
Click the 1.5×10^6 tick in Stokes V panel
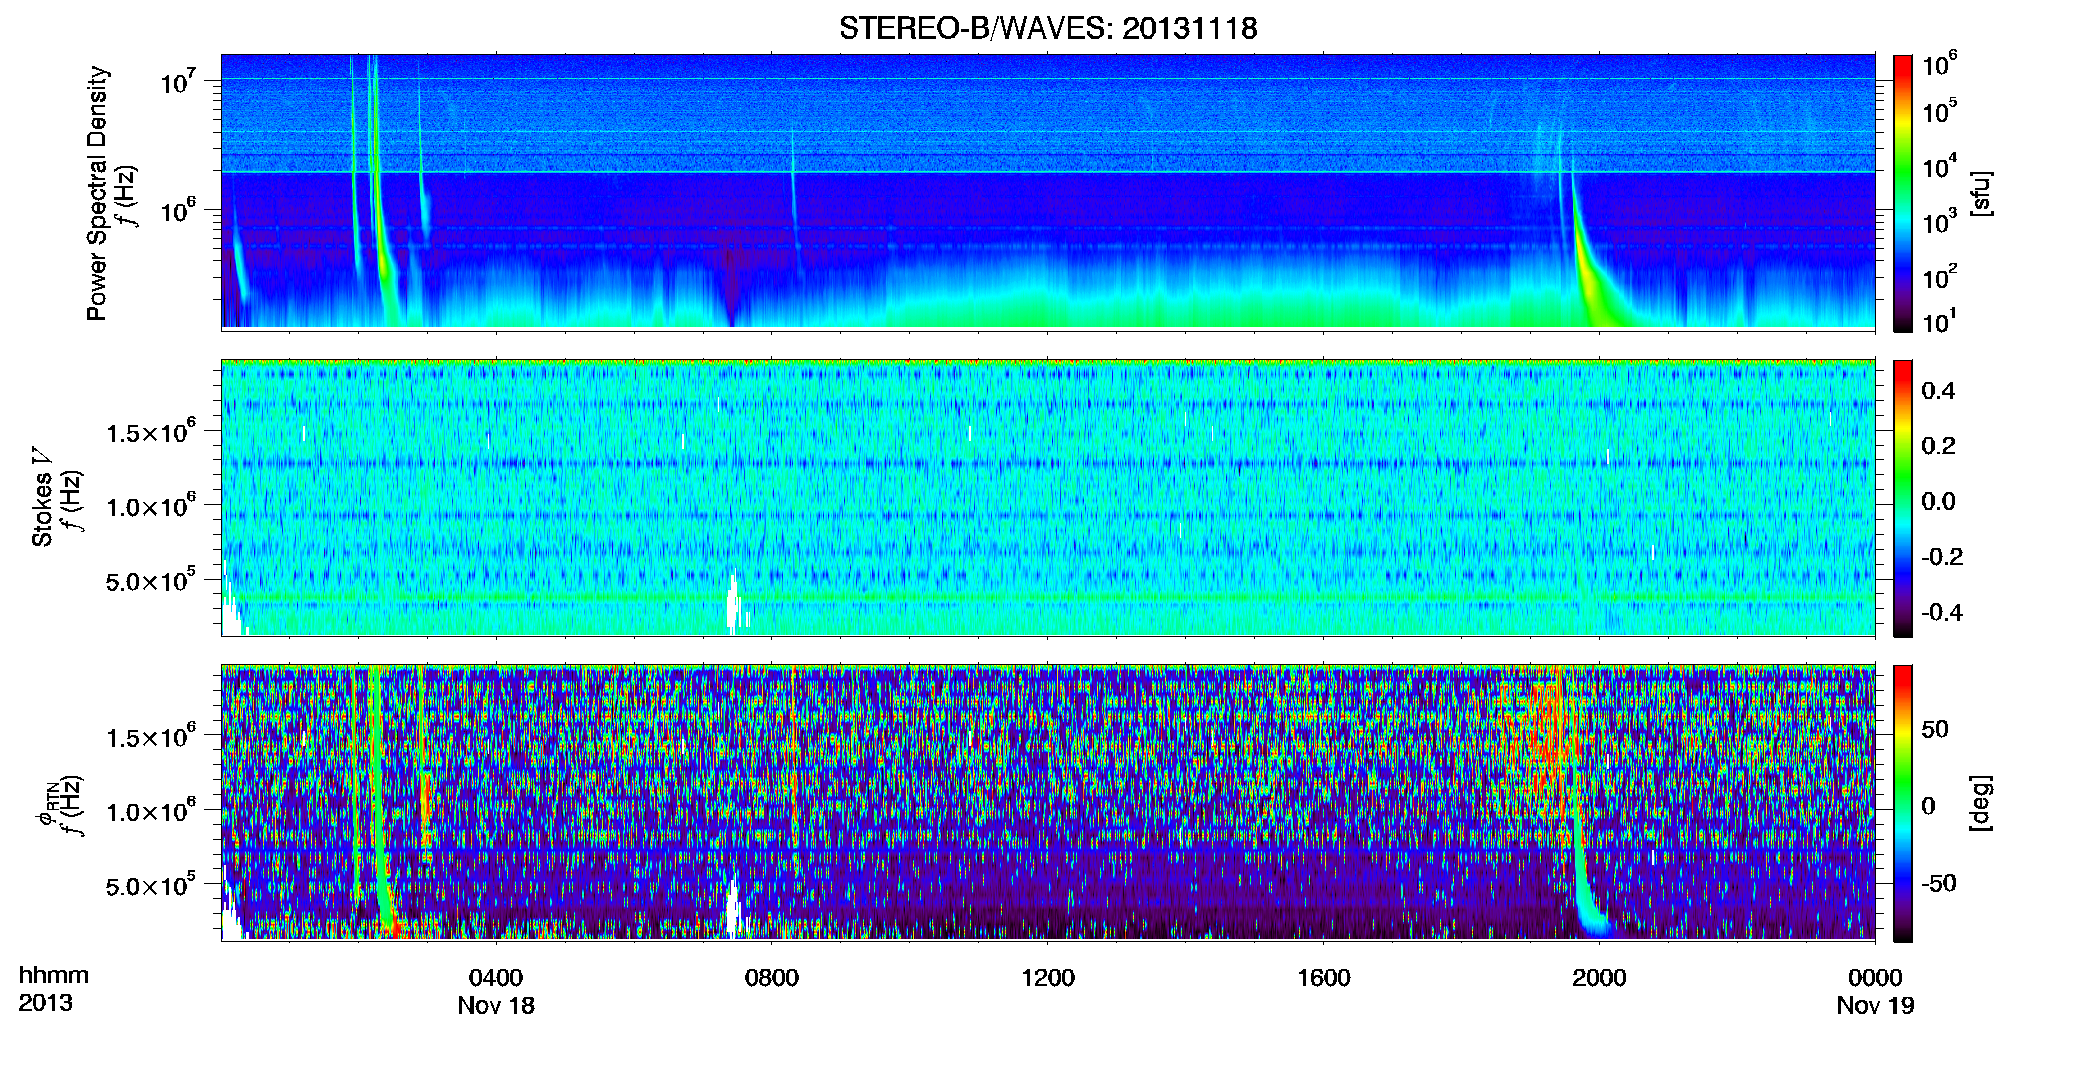coord(151,431)
